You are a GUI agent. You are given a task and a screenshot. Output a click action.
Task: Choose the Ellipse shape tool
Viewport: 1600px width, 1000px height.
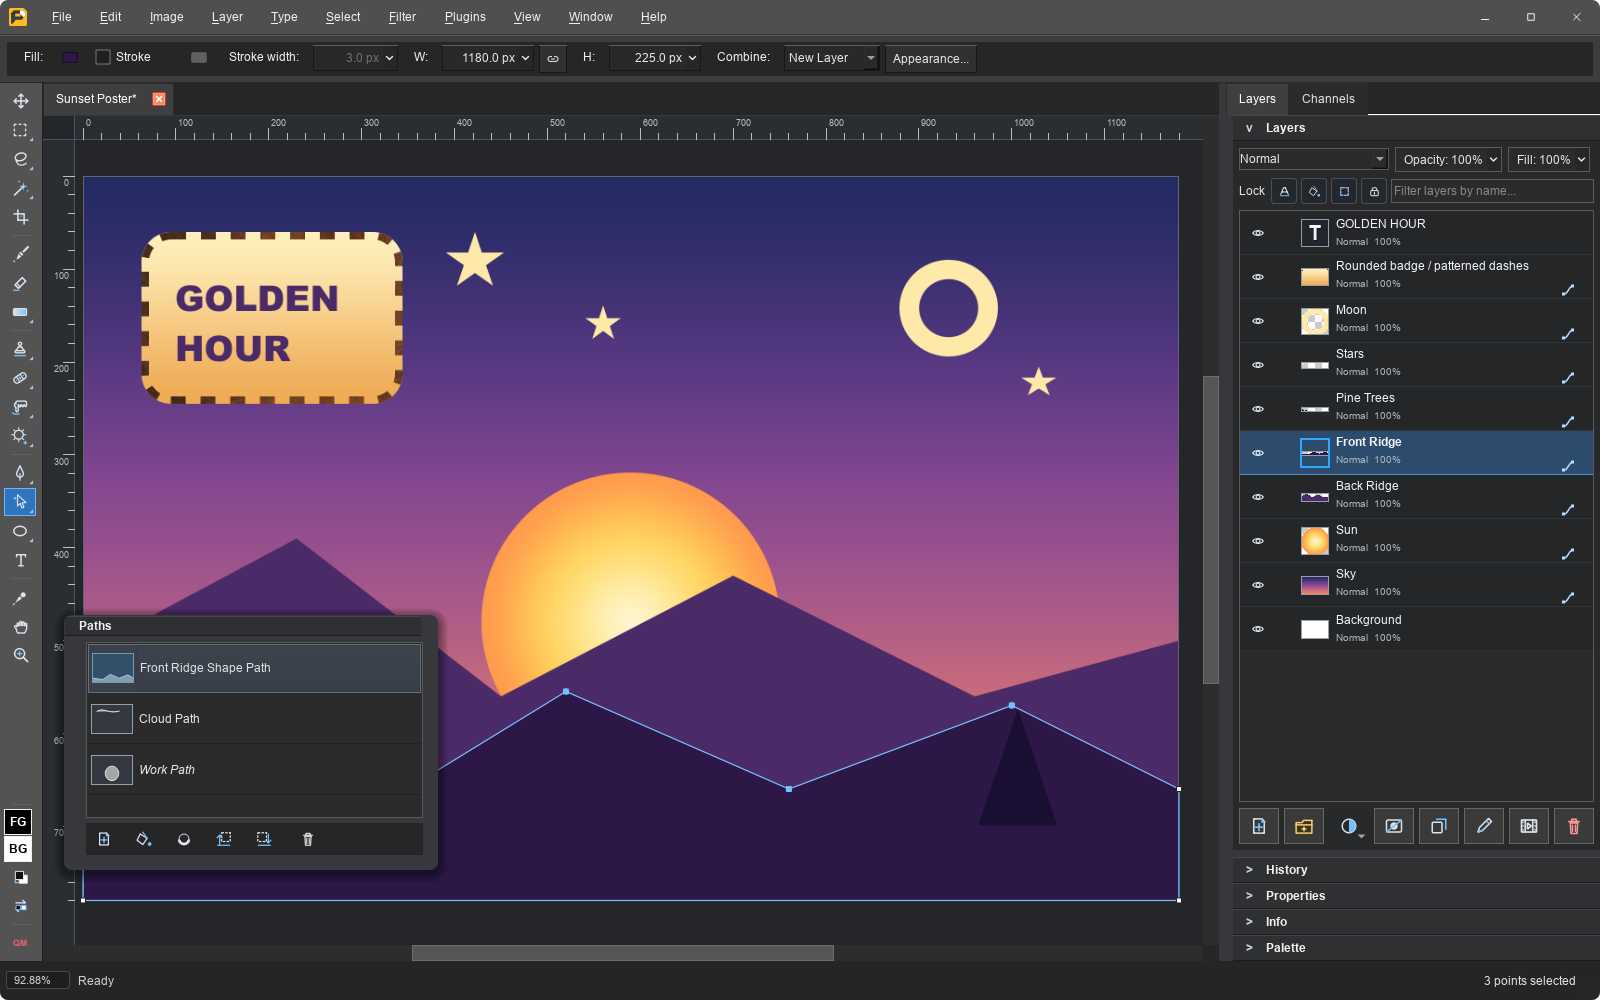20,531
